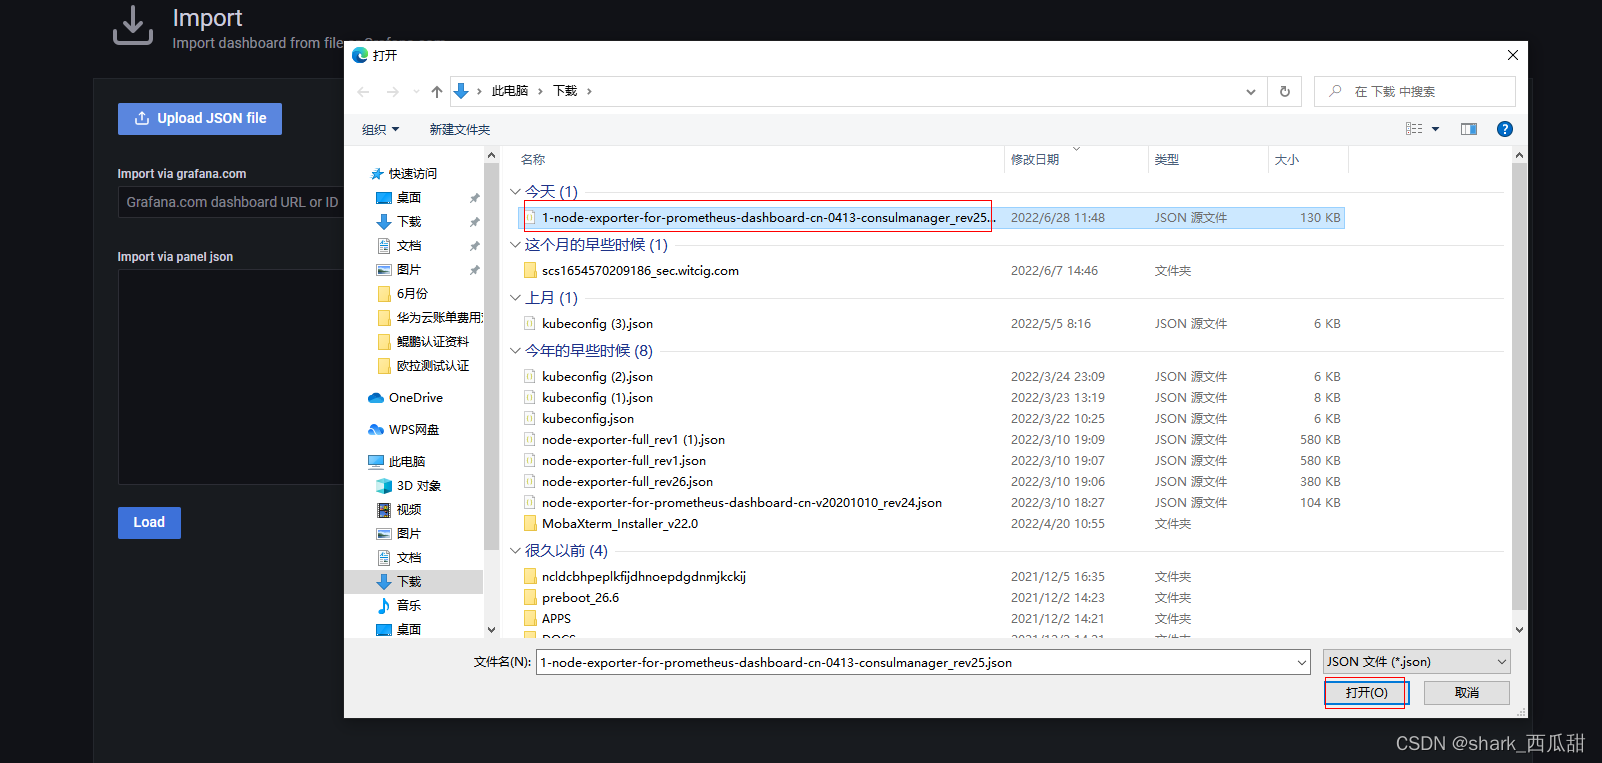Select kubeconfig (2).json file
The width and height of the screenshot is (1602, 763).
pos(933,376)
